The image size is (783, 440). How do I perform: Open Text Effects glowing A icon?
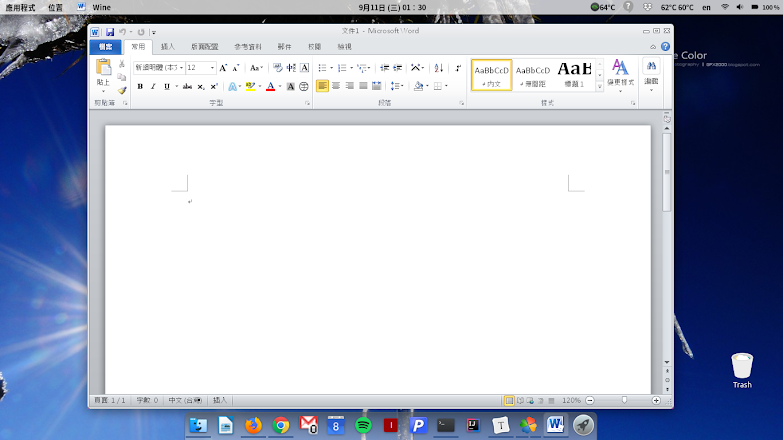232,86
